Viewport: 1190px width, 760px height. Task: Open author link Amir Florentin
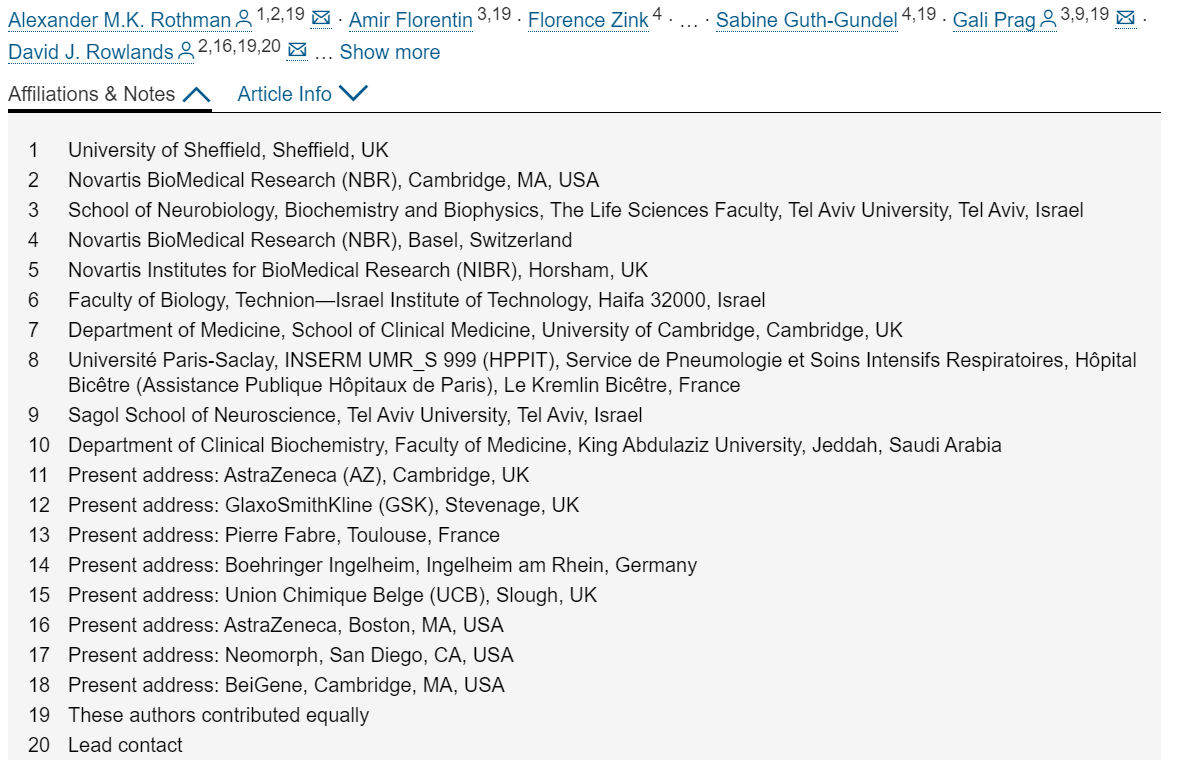pyautogui.click(x=411, y=20)
